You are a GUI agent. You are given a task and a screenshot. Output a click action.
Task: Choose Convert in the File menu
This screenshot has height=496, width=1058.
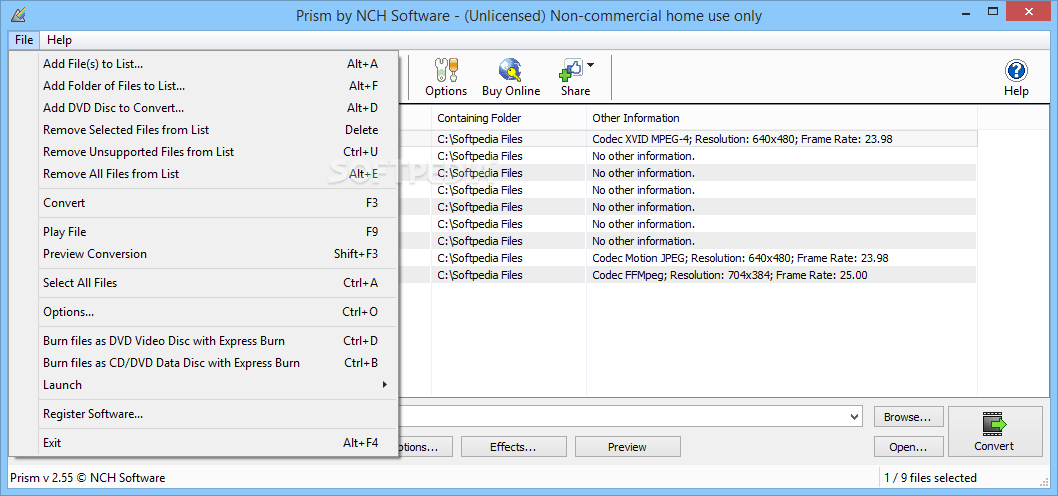point(204,202)
